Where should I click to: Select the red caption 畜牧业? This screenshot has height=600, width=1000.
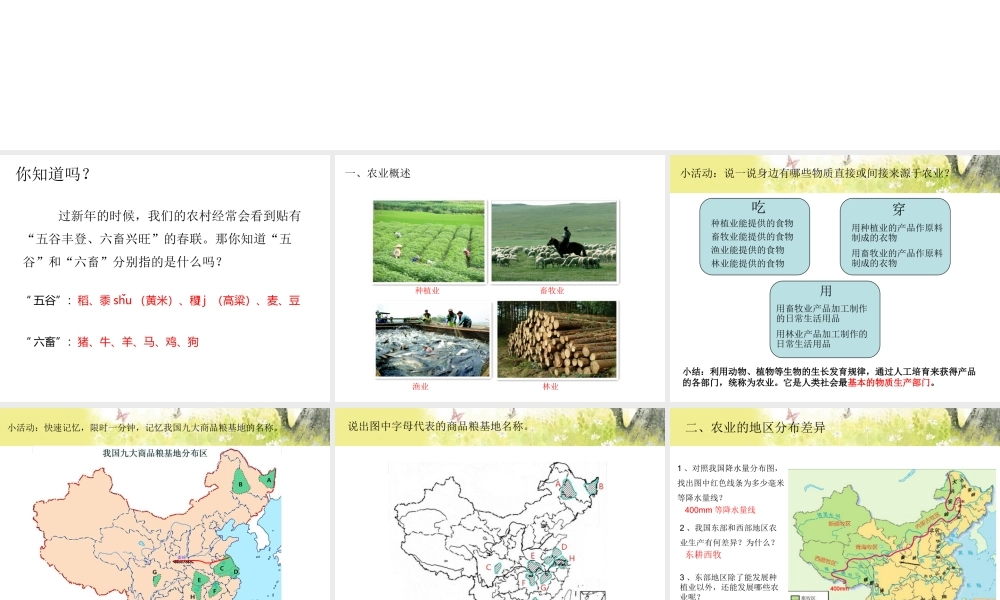(x=552, y=291)
